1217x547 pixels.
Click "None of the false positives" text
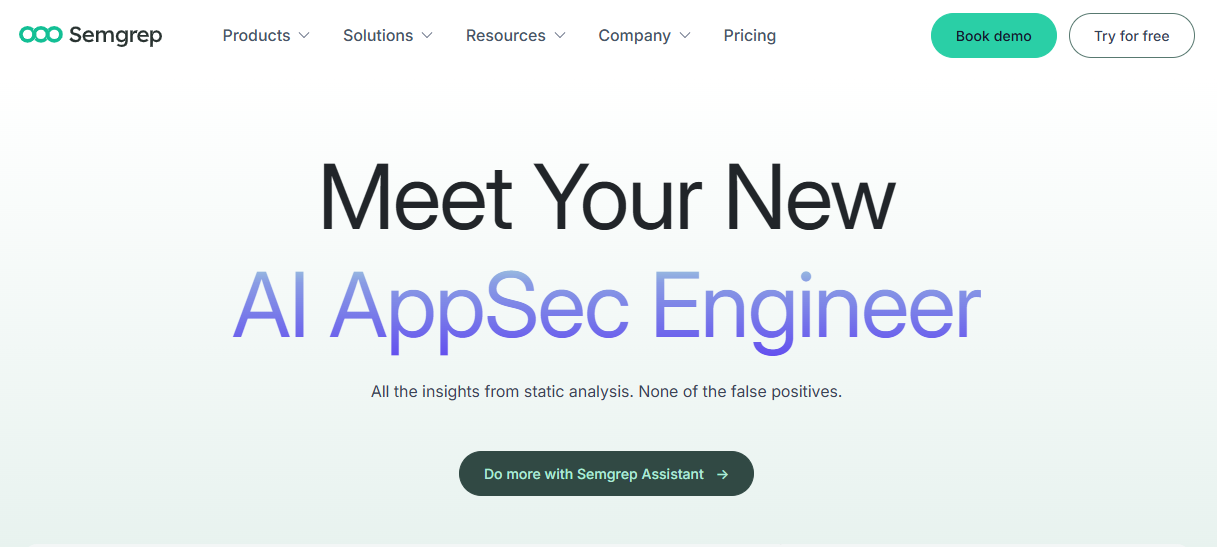740,392
